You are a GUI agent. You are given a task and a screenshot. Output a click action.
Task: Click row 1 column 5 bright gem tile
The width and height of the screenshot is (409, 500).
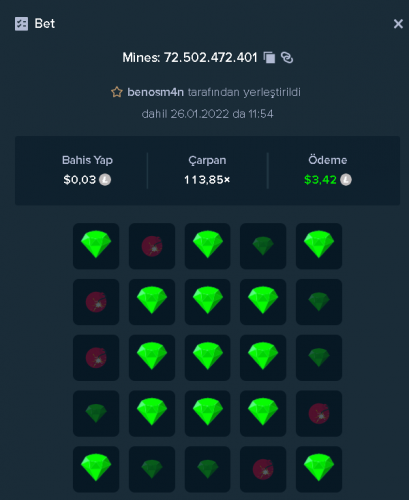tap(319, 246)
